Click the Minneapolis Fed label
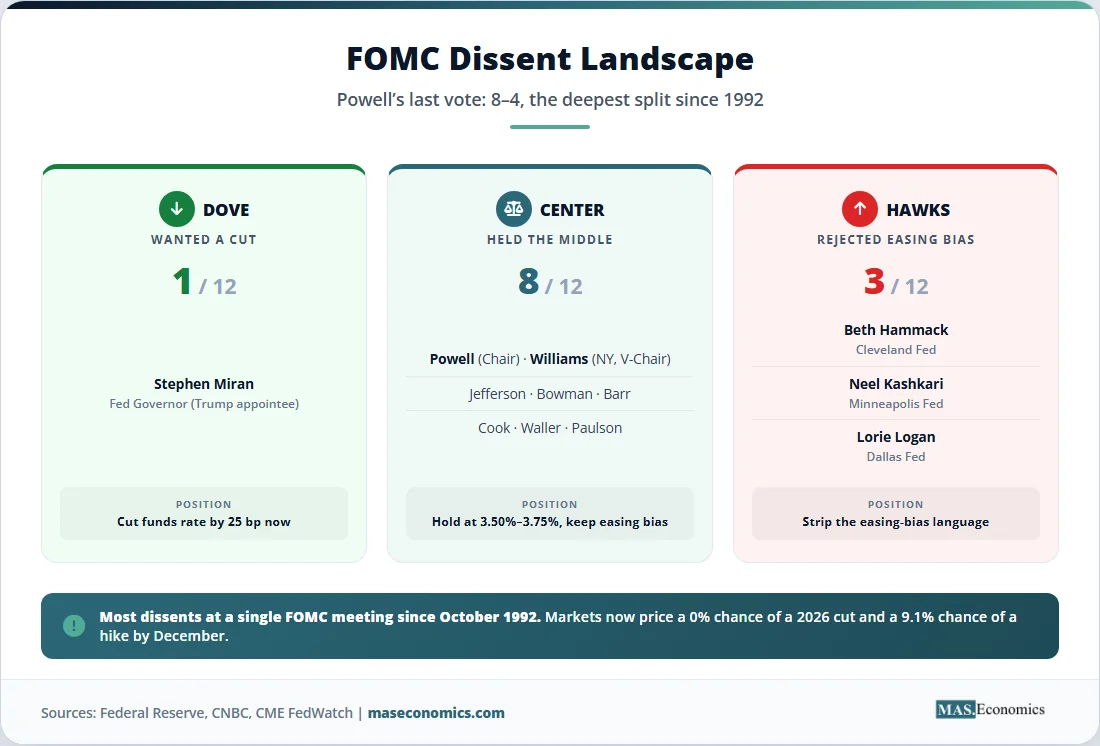 [x=896, y=404]
